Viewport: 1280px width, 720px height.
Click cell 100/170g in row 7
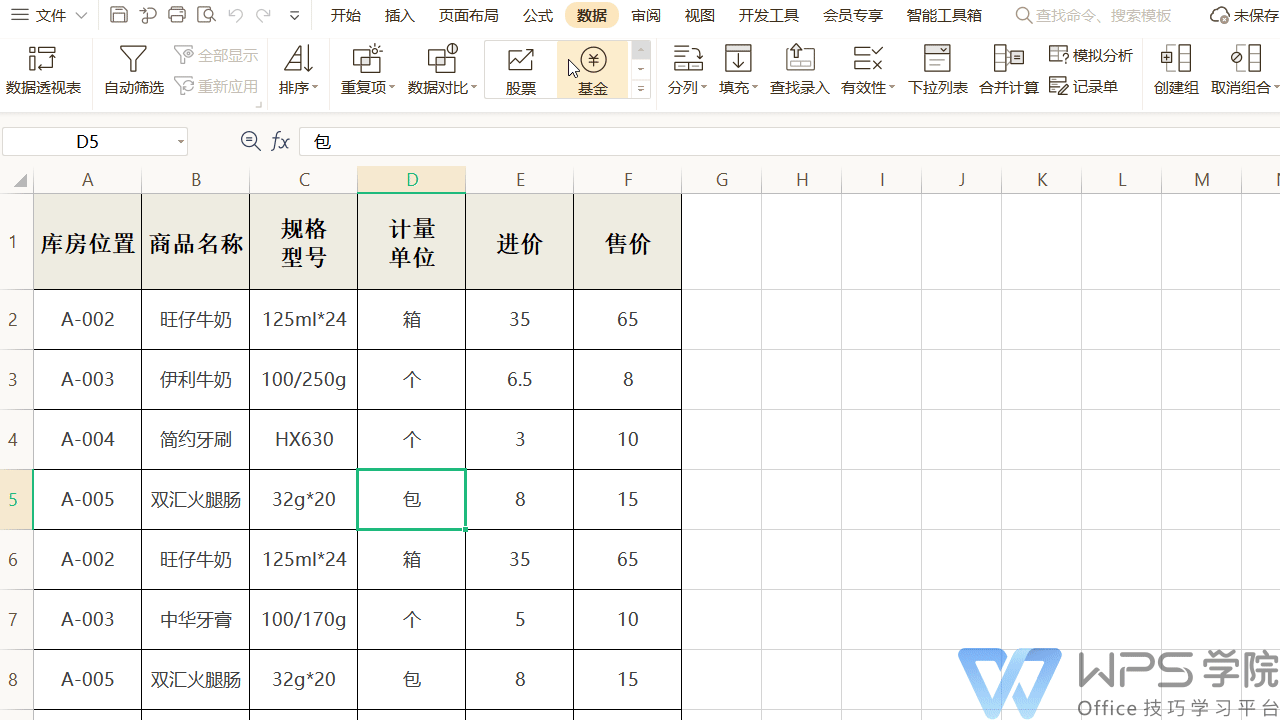pyautogui.click(x=304, y=619)
